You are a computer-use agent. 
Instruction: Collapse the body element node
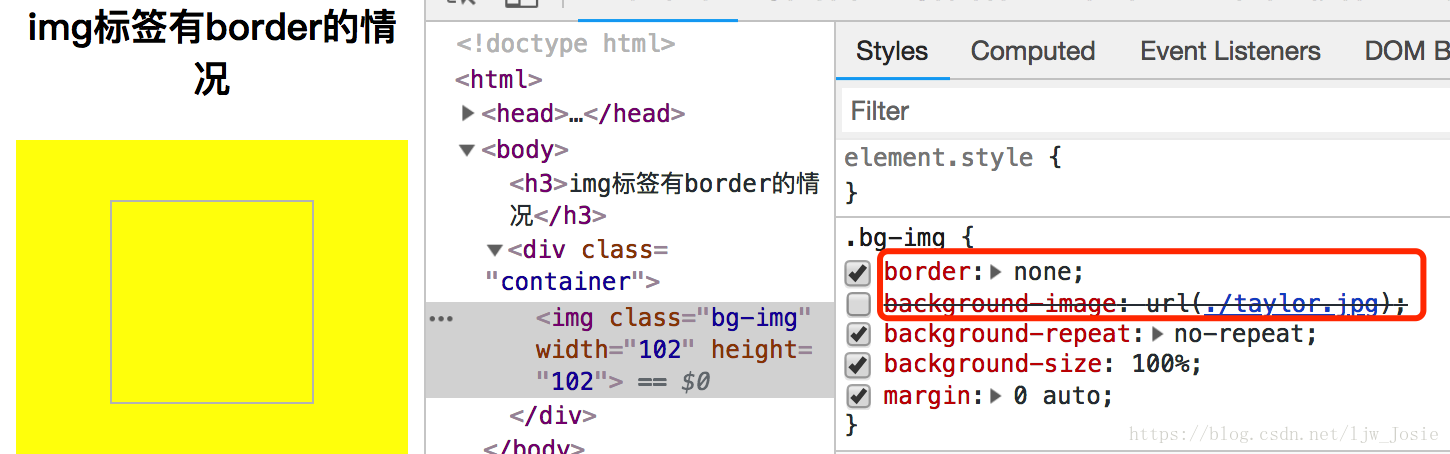[467, 150]
